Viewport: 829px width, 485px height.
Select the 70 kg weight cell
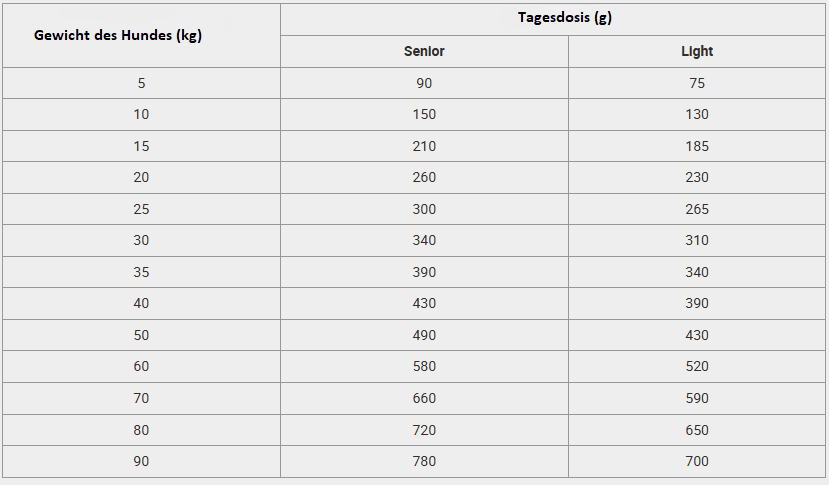pos(141,398)
